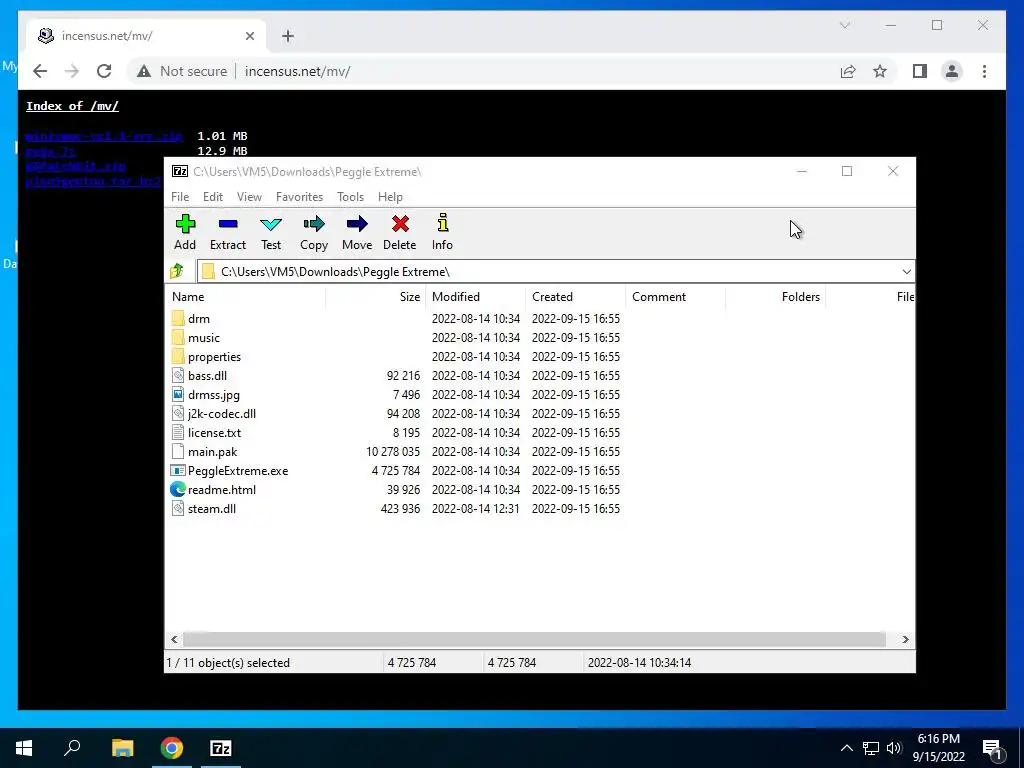Screen dimensions: 1024x768
Task: Bookmark this page with the star icon
Action: click(x=880, y=71)
